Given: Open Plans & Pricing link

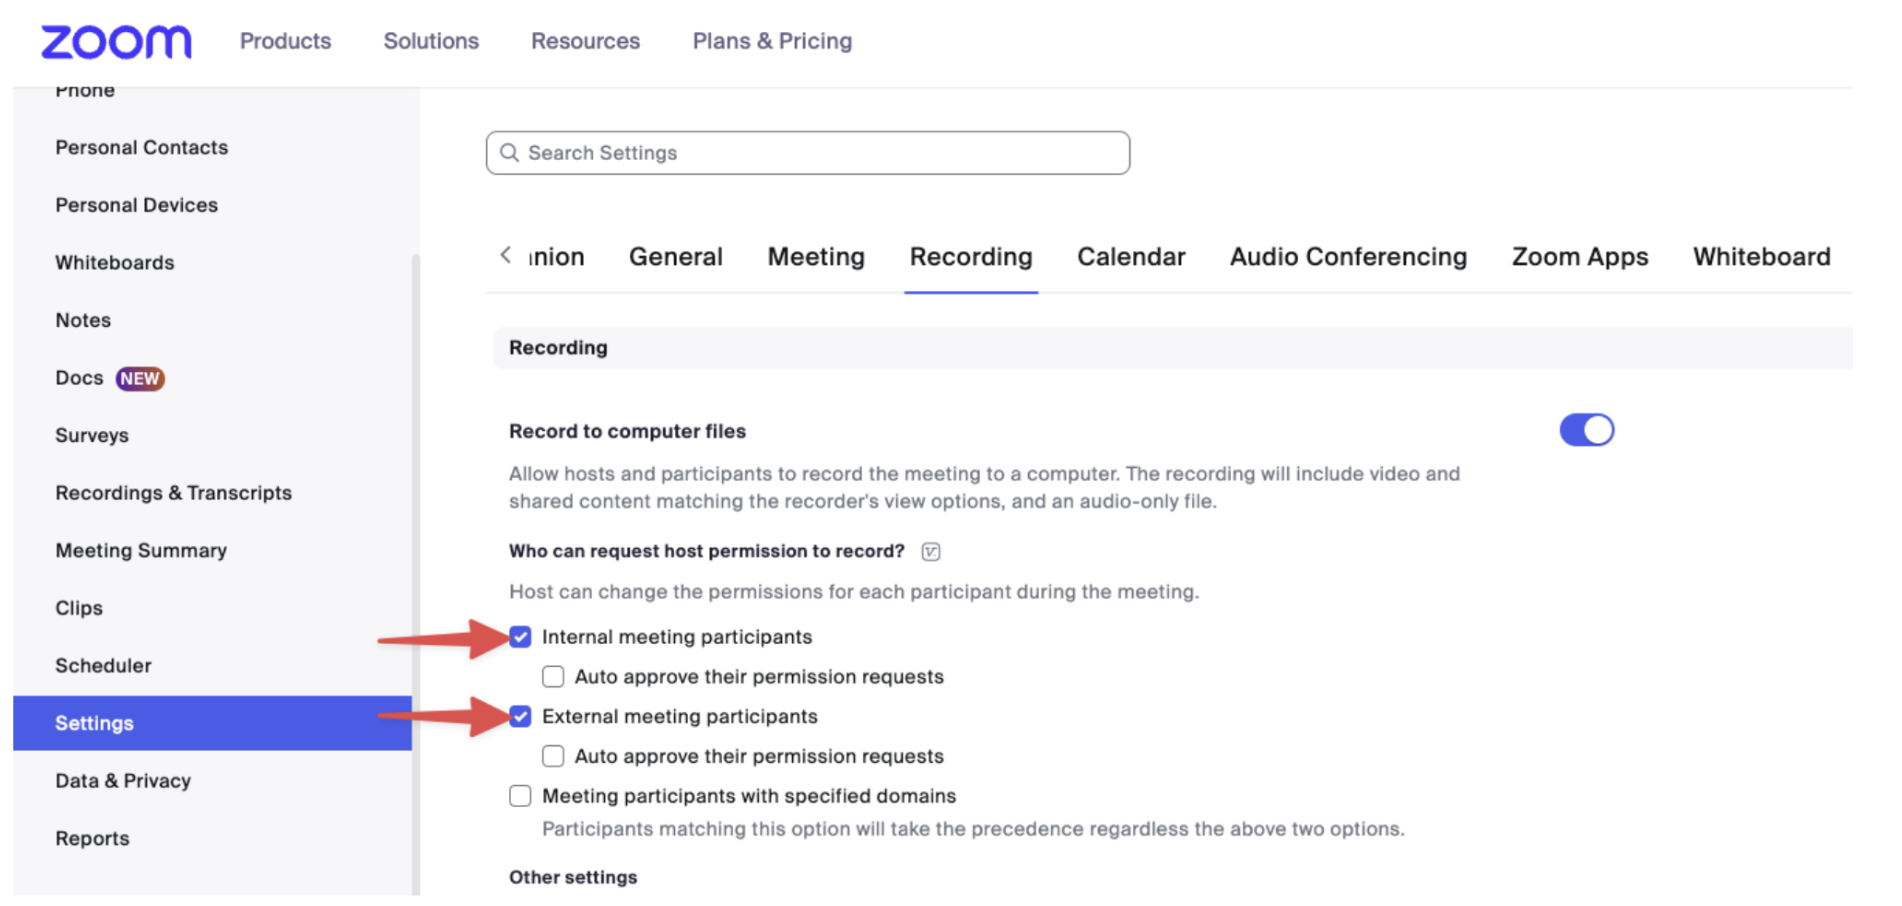Looking at the screenshot, I should (772, 41).
